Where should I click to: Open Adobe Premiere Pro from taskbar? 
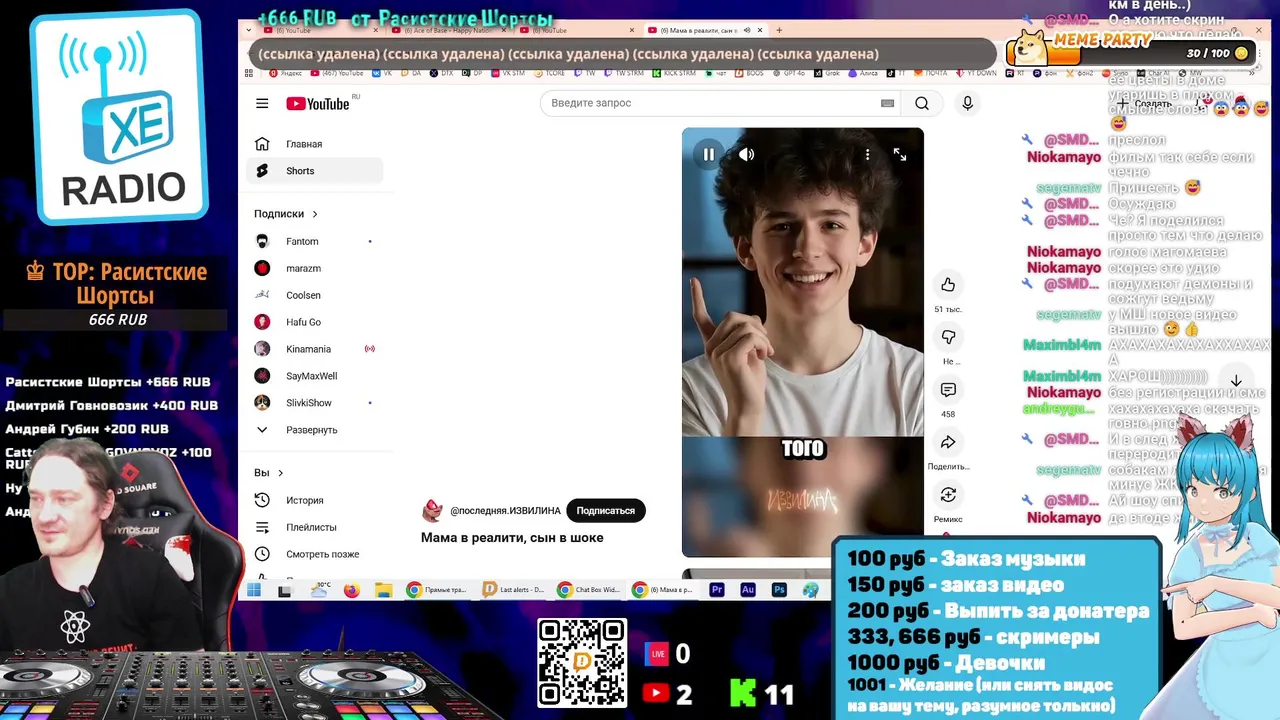pos(716,590)
